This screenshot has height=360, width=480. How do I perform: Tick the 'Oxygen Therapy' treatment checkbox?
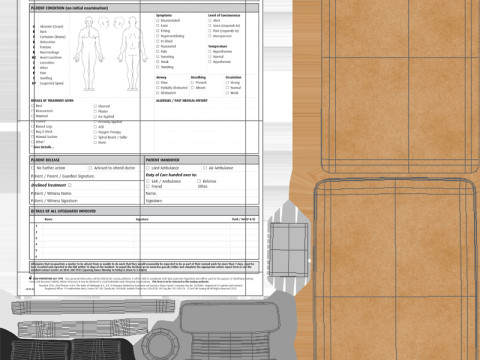(95, 132)
